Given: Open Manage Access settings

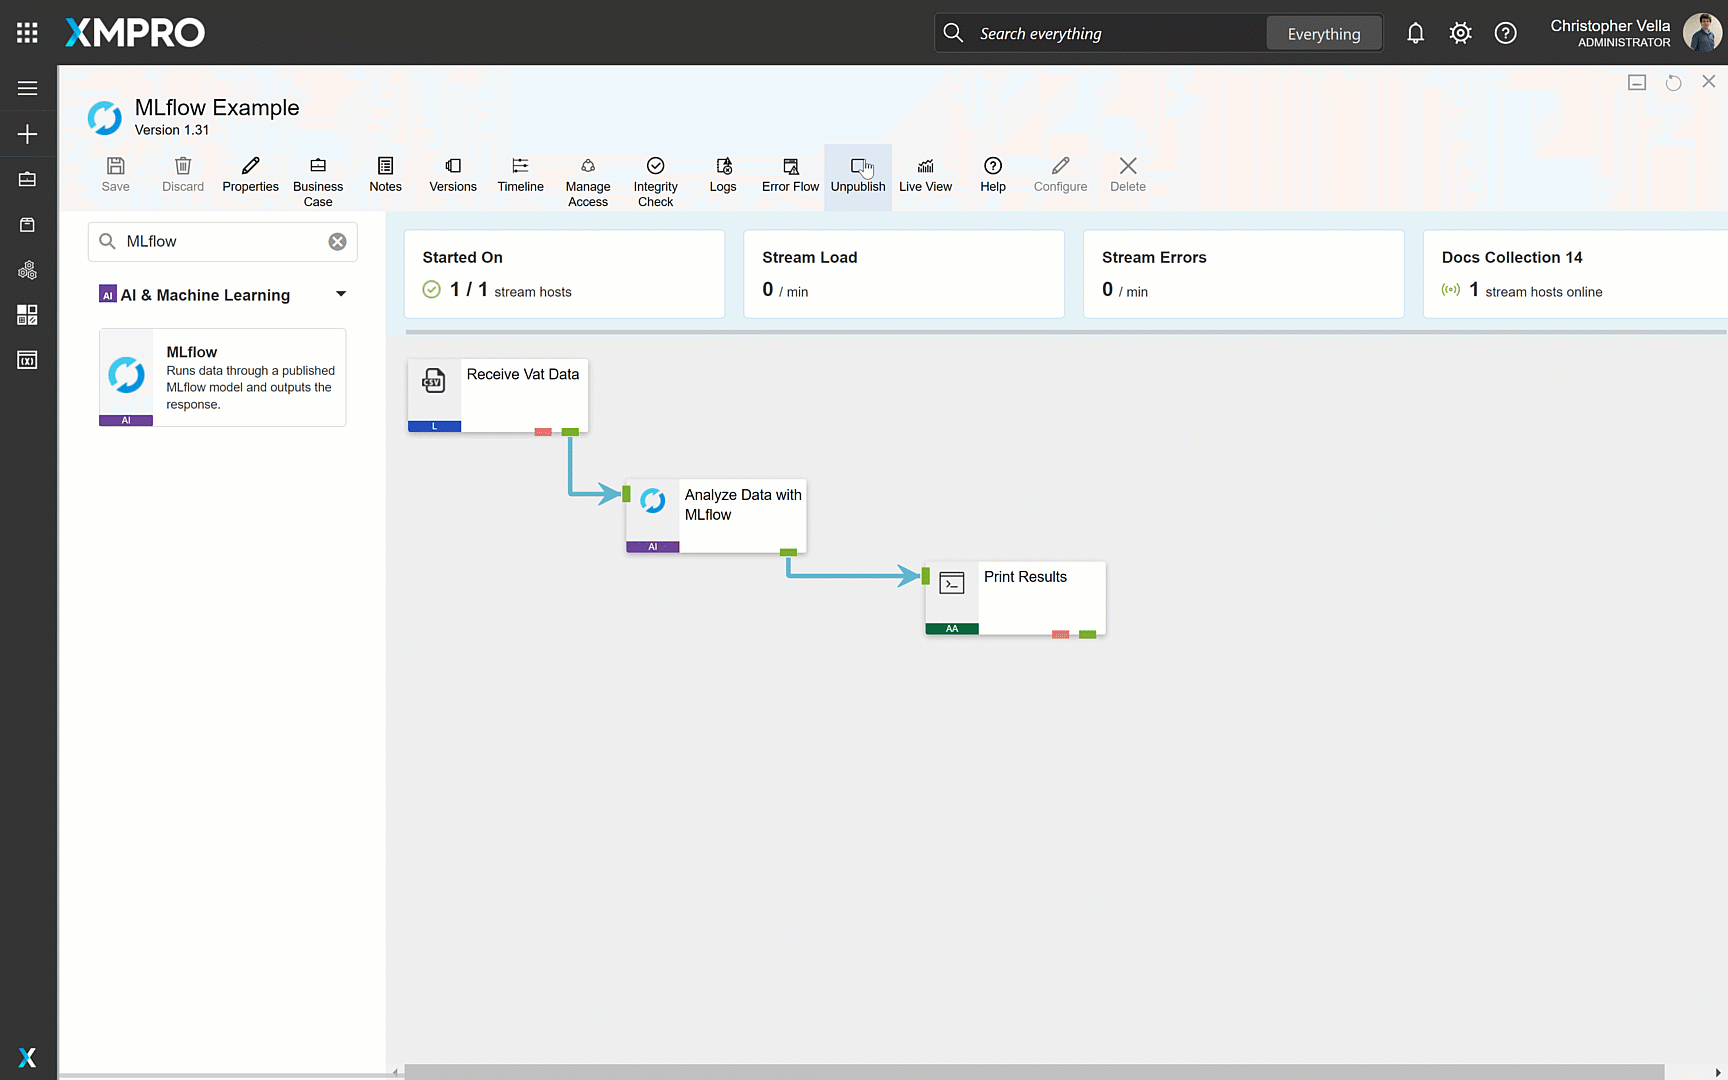Looking at the screenshot, I should point(587,180).
